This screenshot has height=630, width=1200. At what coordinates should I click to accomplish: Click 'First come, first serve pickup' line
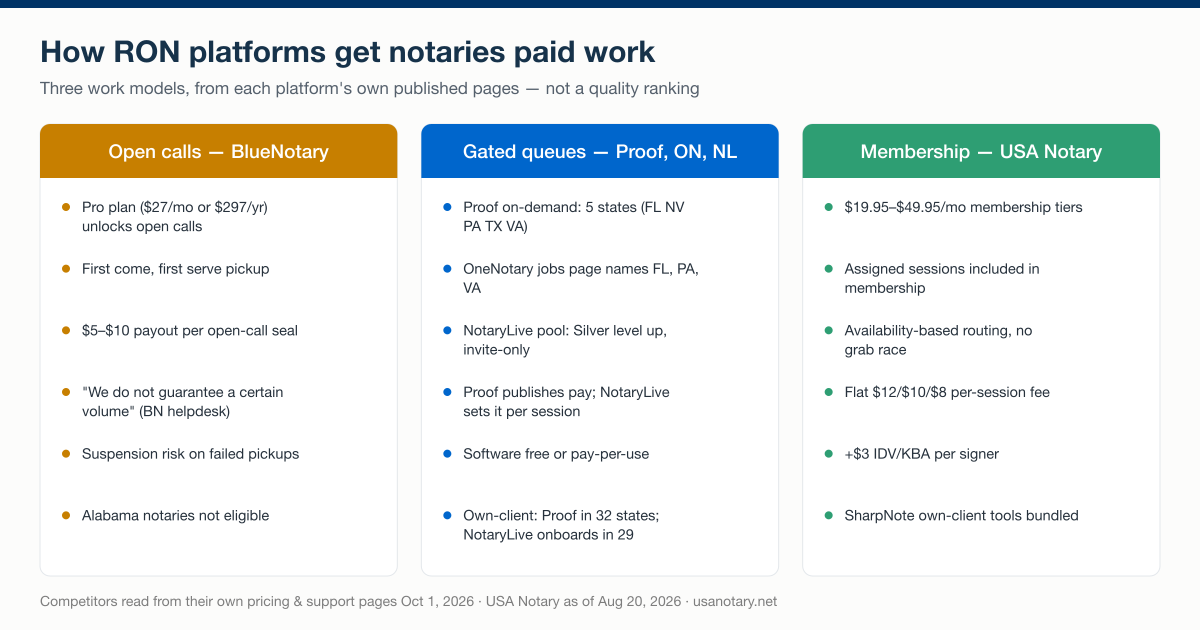(x=176, y=269)
